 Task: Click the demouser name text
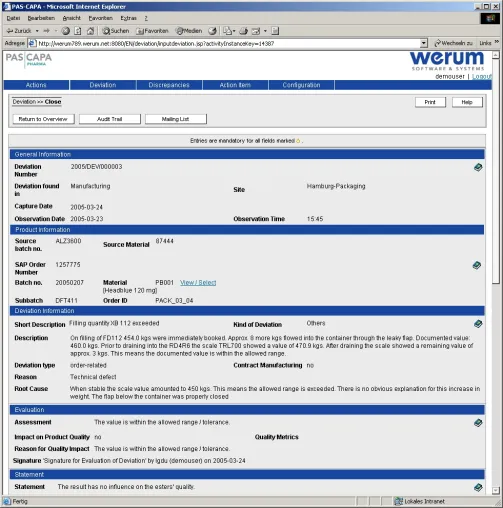450,76
